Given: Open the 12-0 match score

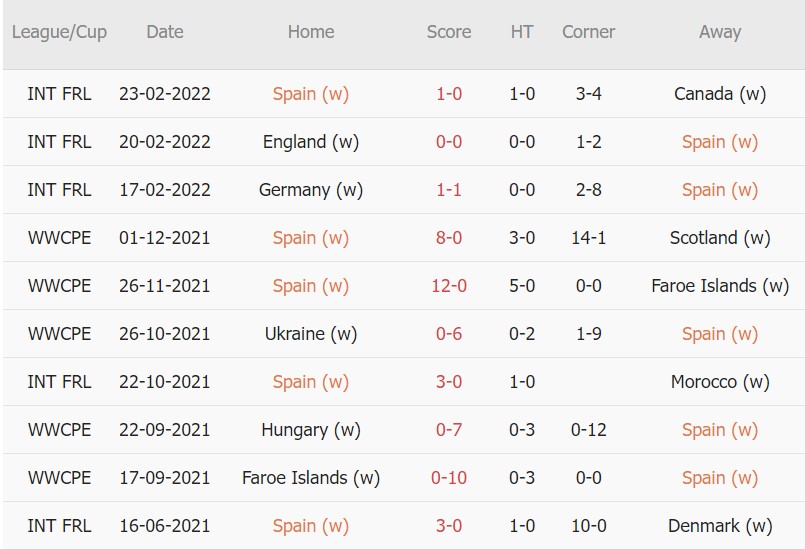Looking at the screenshot, I should (x=448, y=286).
